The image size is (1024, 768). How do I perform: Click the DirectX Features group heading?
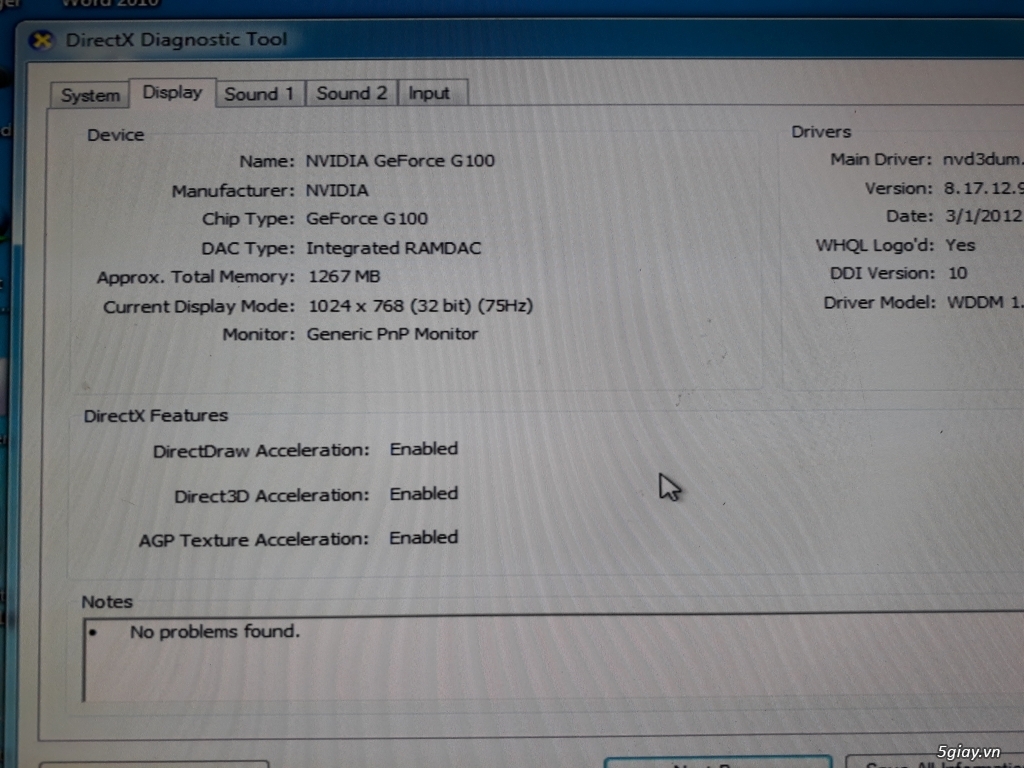[x=155, y=416]
